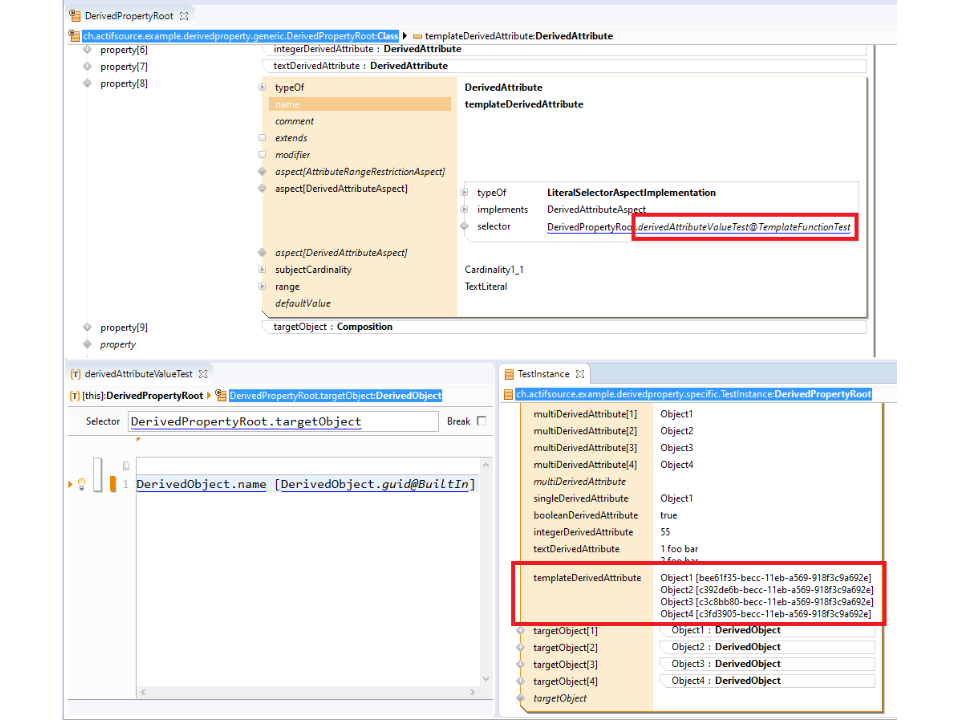This screenshot has height=720, width=960.
Task: Click the template icon before [this]:DerivedPropertyRoot
Action: click(73, 396)
